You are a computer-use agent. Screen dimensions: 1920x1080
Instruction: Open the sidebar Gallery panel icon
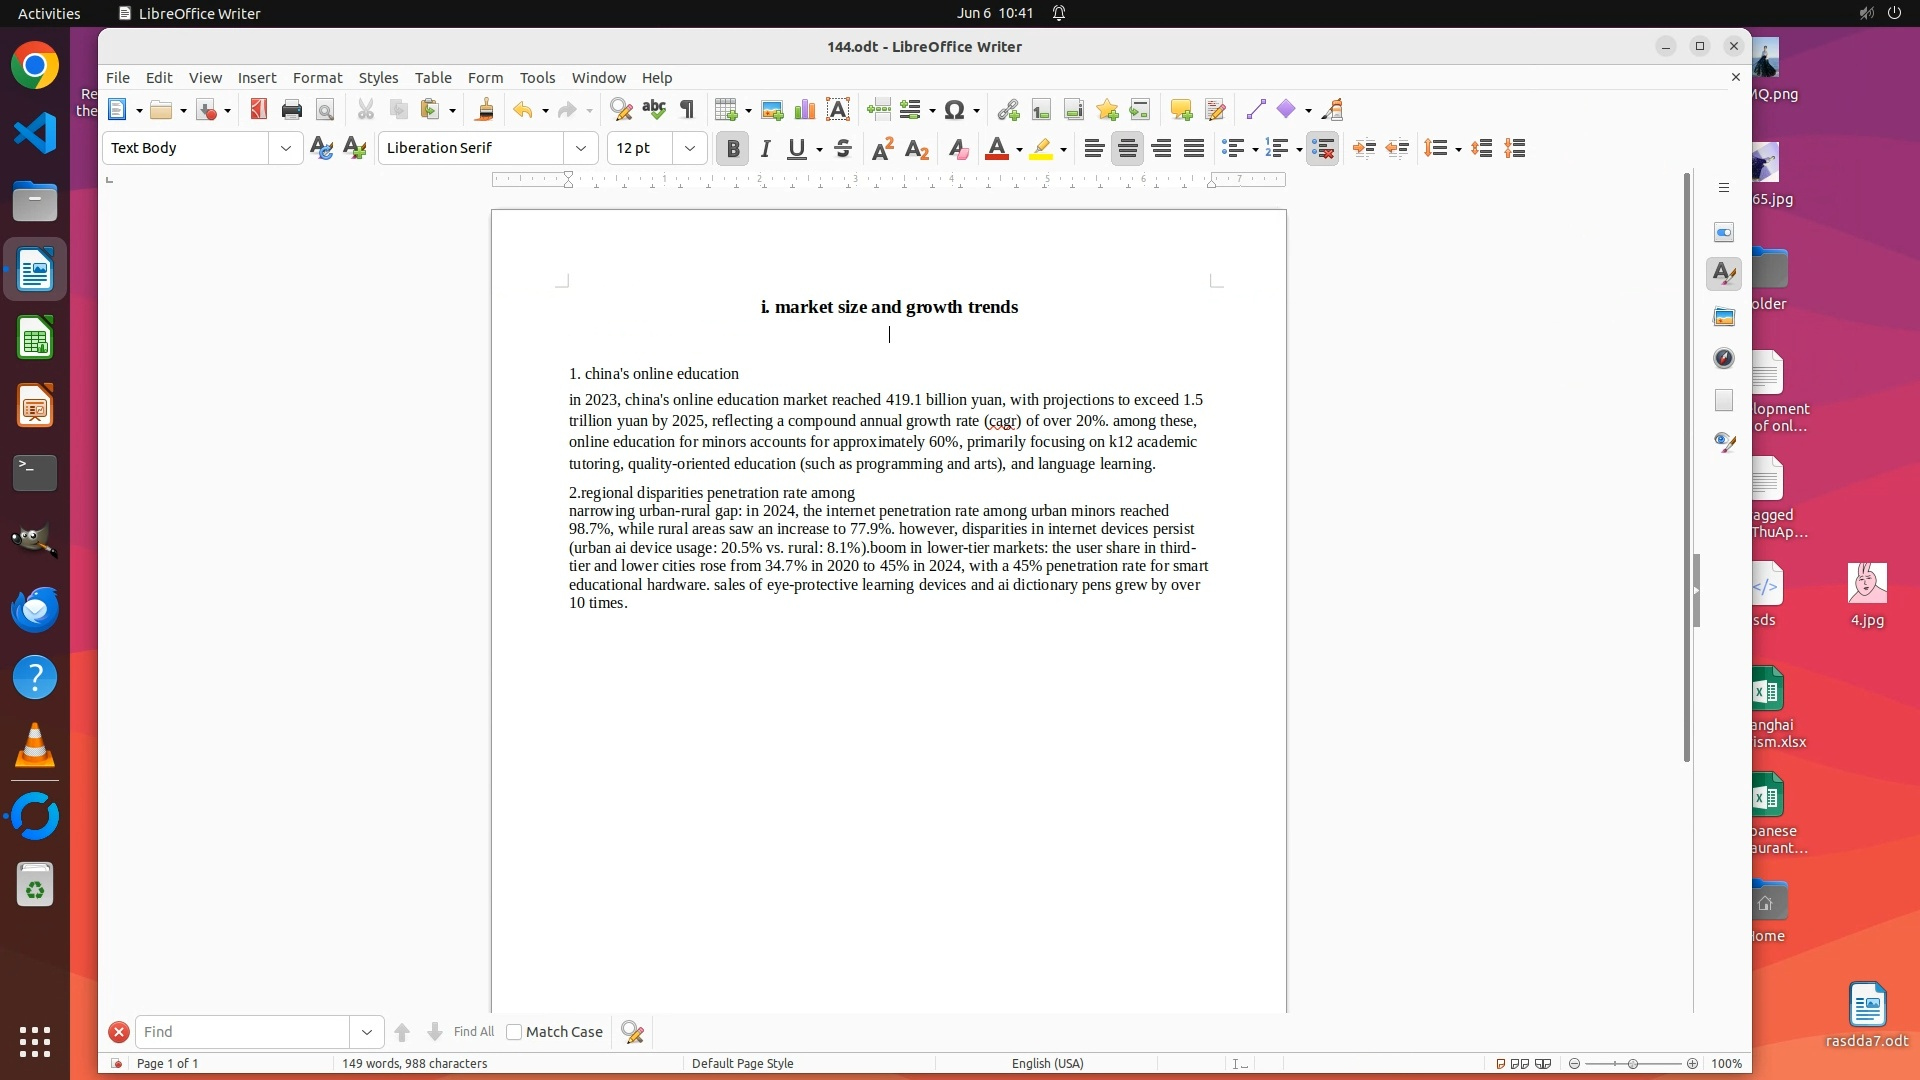[x=1724, y=317]
